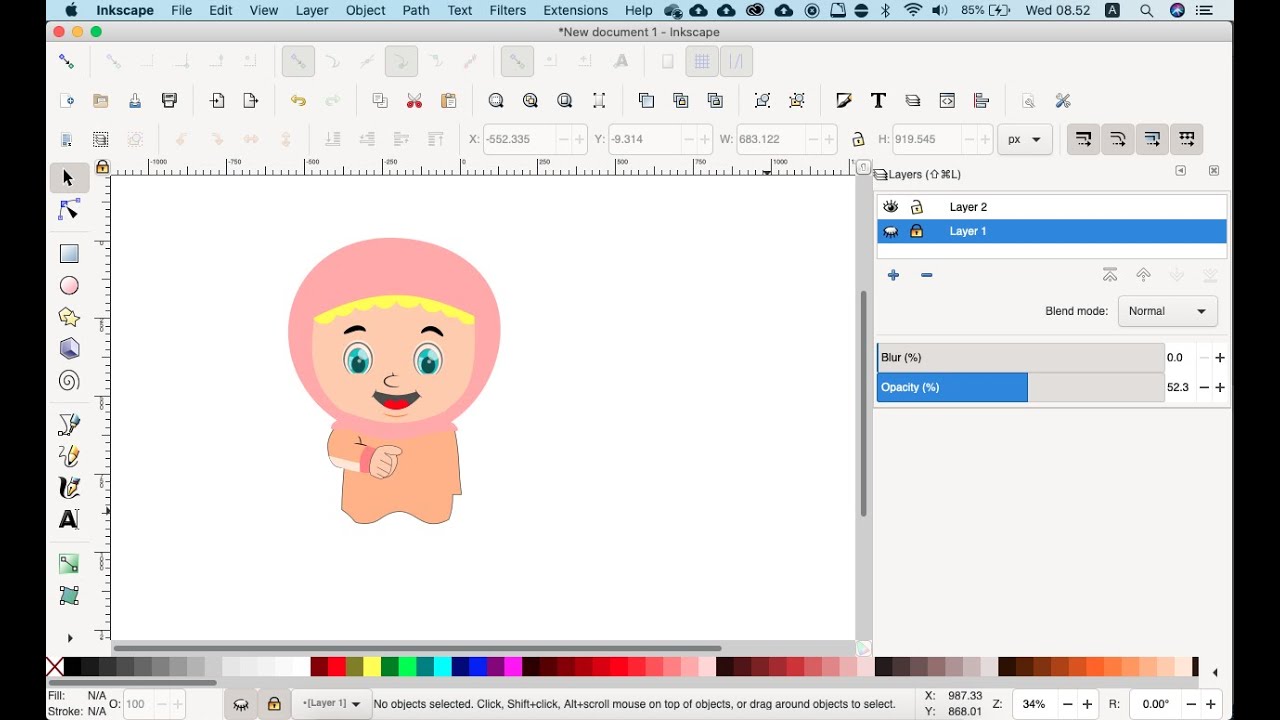
Task: Decrease the Blur percent with minus
Action: [x=1204, y=357]
